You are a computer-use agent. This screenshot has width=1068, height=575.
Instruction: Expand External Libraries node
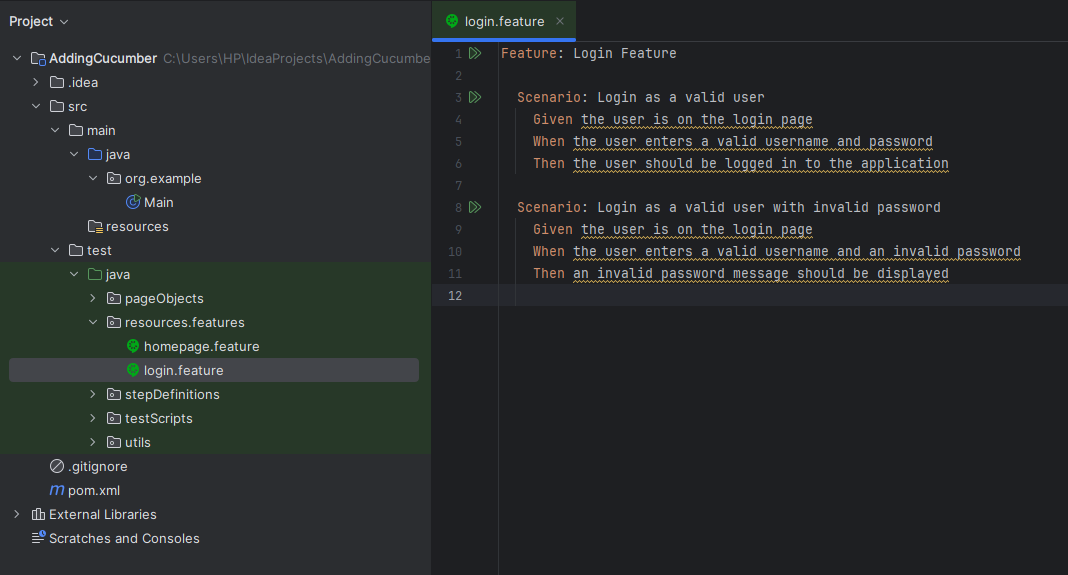tap(17, 514)
